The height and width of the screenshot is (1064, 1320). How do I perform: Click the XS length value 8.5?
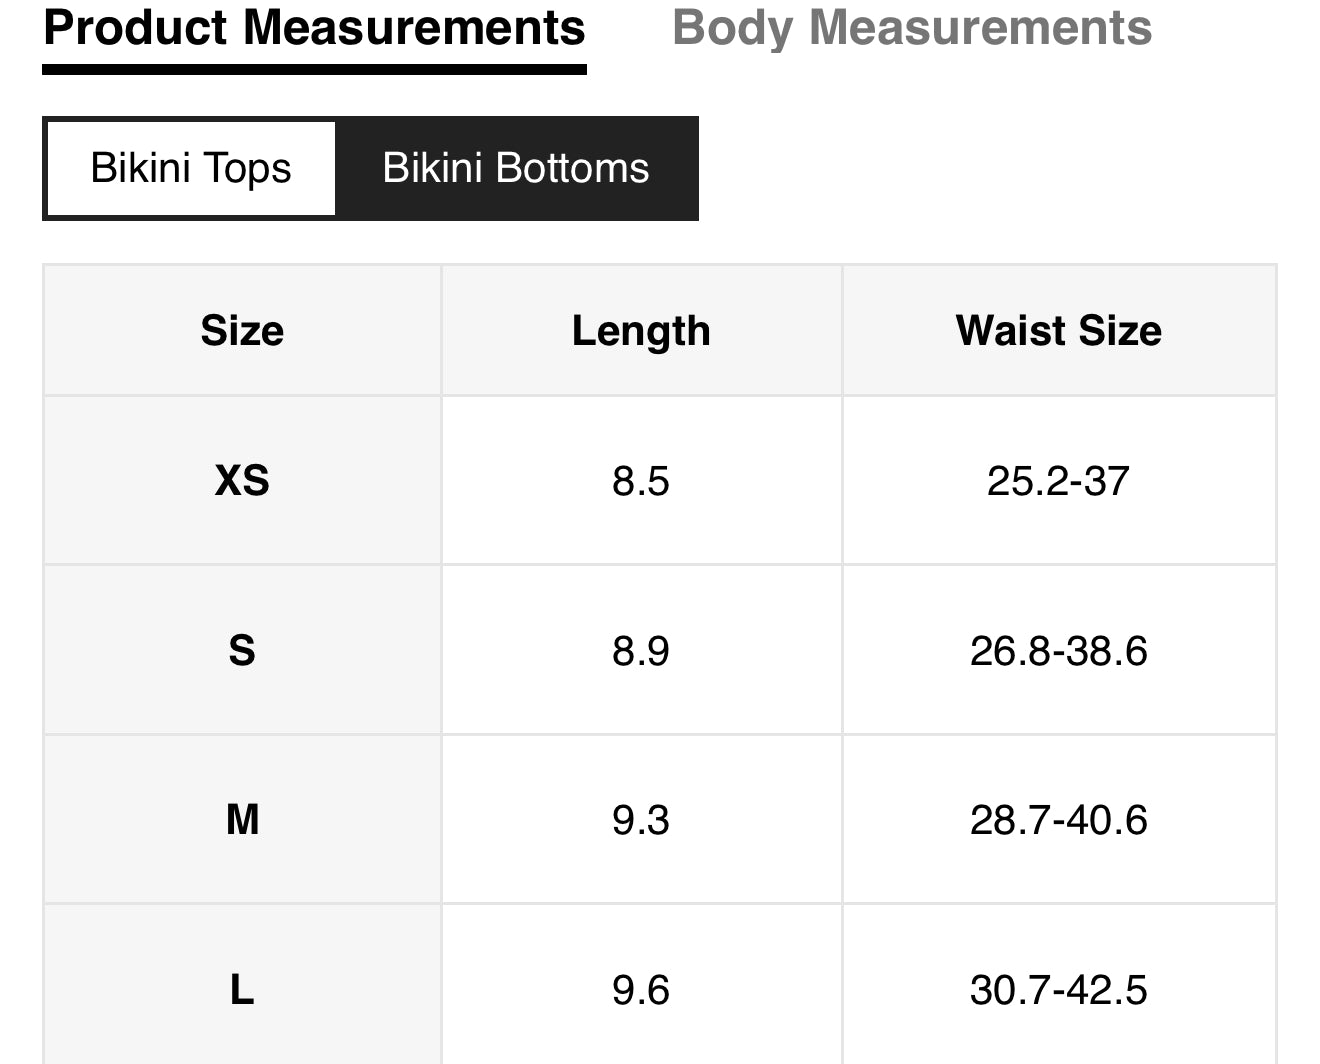641,481
